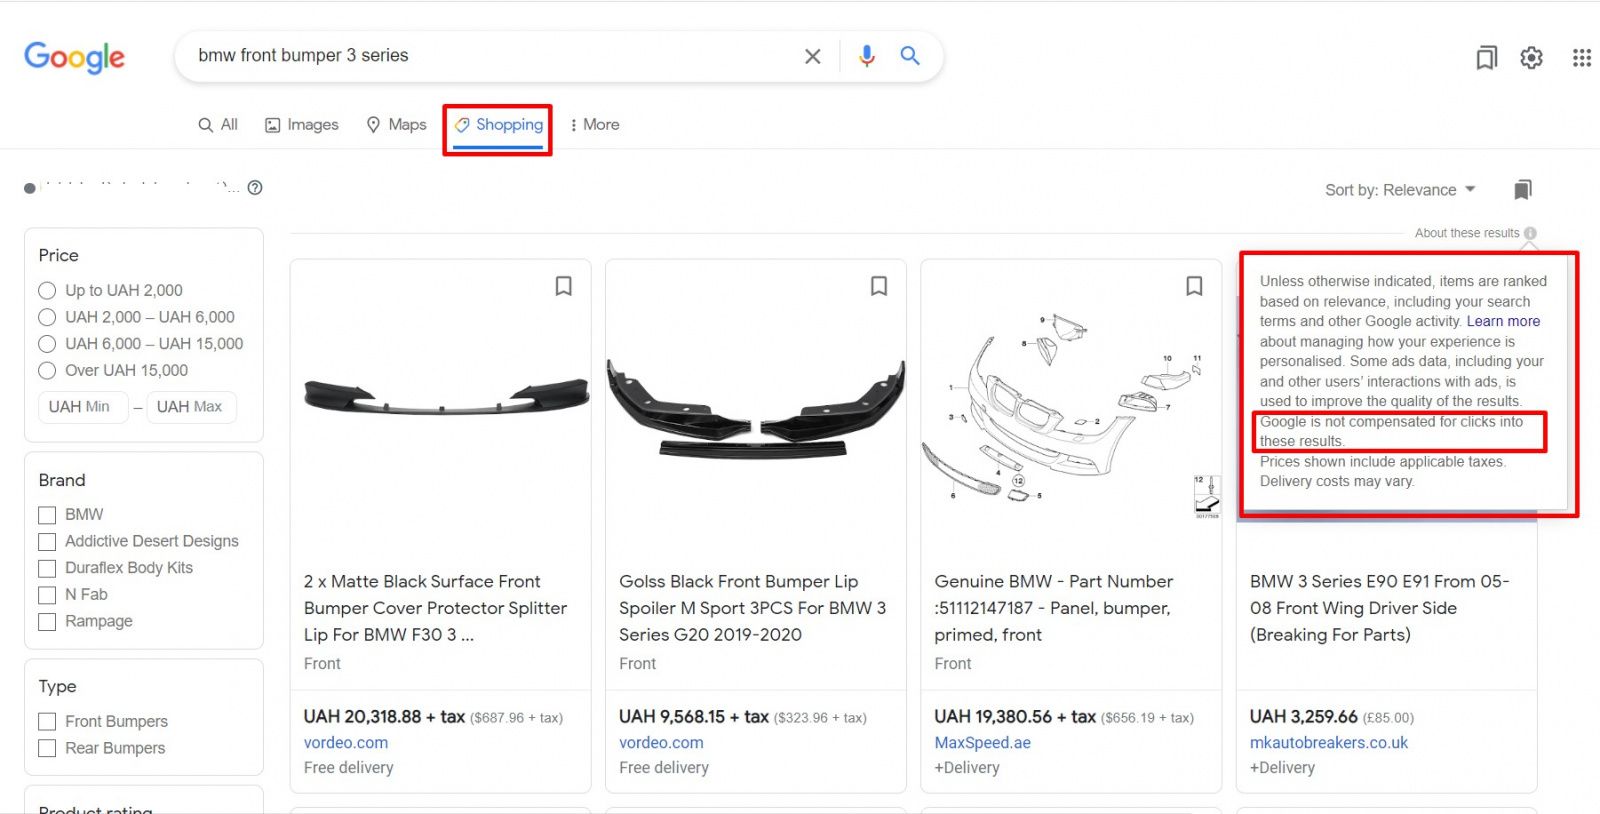The height and width of the screenshot is (814, 1600).
Task: Clear the search box with the X icon
Action: [x=812, y=57]
